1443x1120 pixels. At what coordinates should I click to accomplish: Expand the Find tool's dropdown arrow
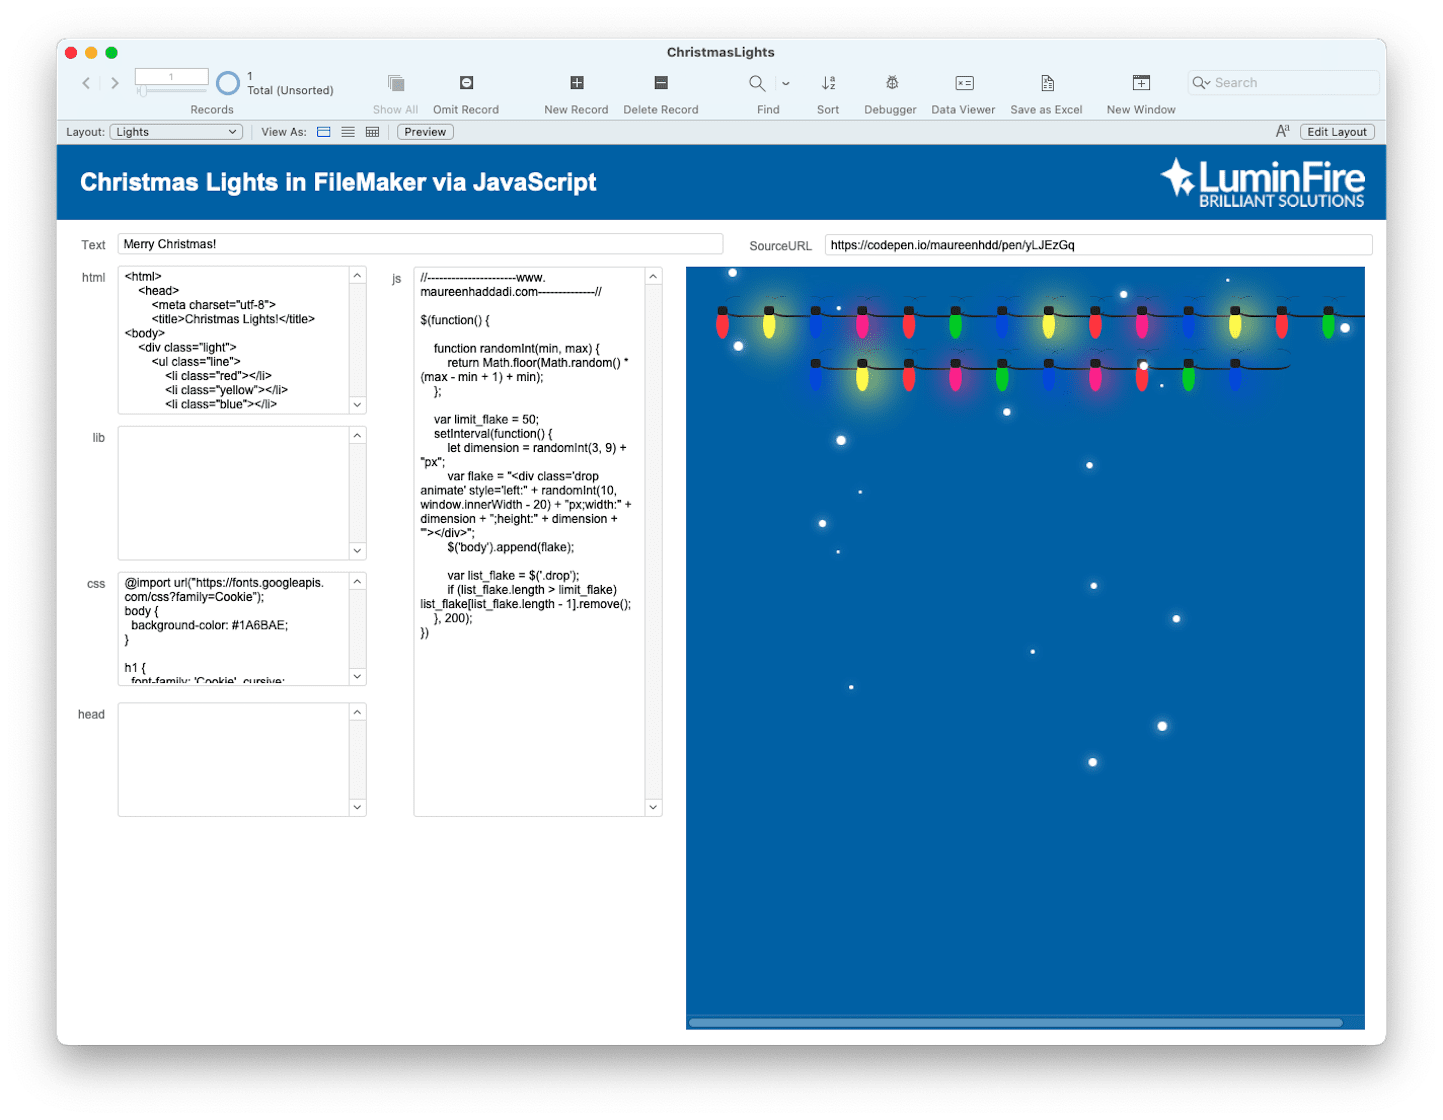(786, 84)
